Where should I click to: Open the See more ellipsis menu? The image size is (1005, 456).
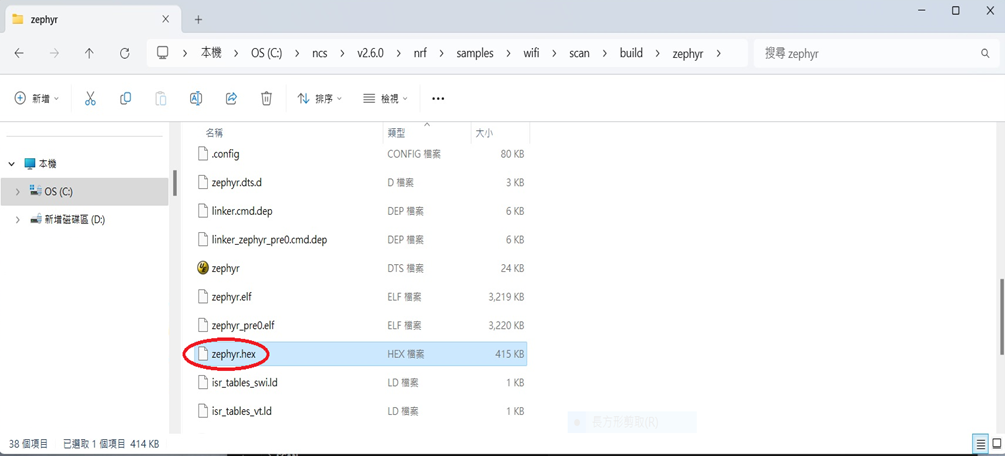[x=438, y=98]
